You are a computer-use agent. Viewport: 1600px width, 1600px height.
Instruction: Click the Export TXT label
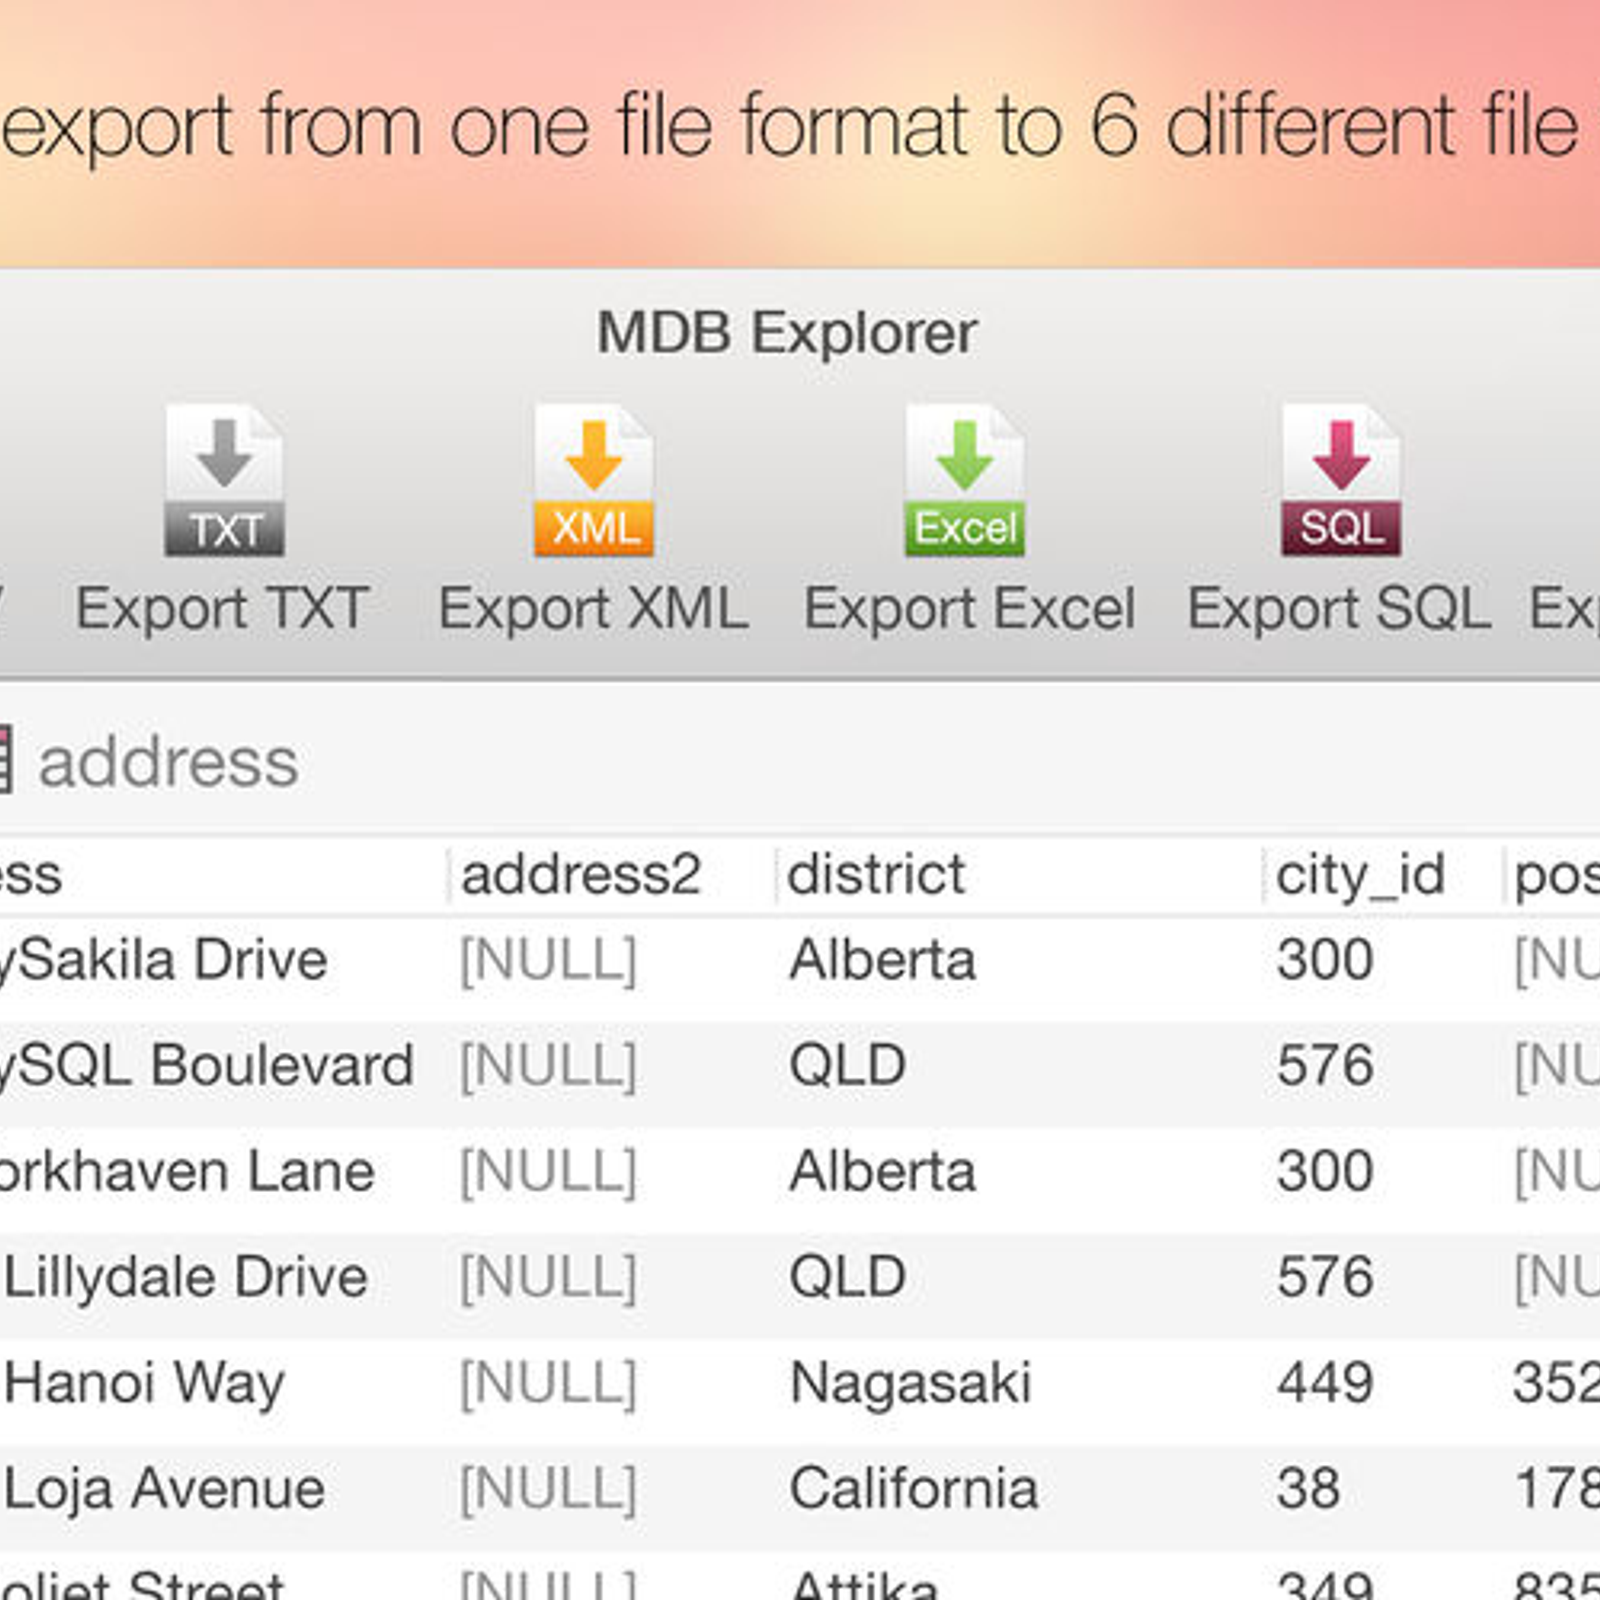[x=223, y=609]
